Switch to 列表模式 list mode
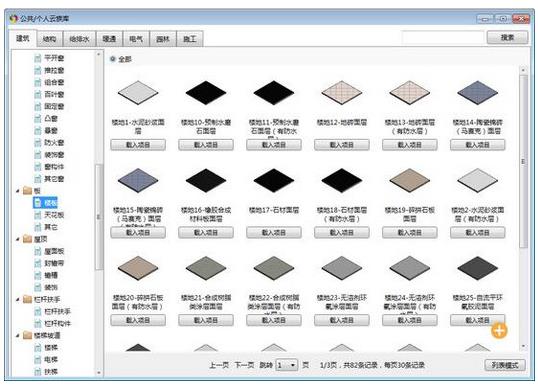This screenshot has width=538, height=388. 505,365
